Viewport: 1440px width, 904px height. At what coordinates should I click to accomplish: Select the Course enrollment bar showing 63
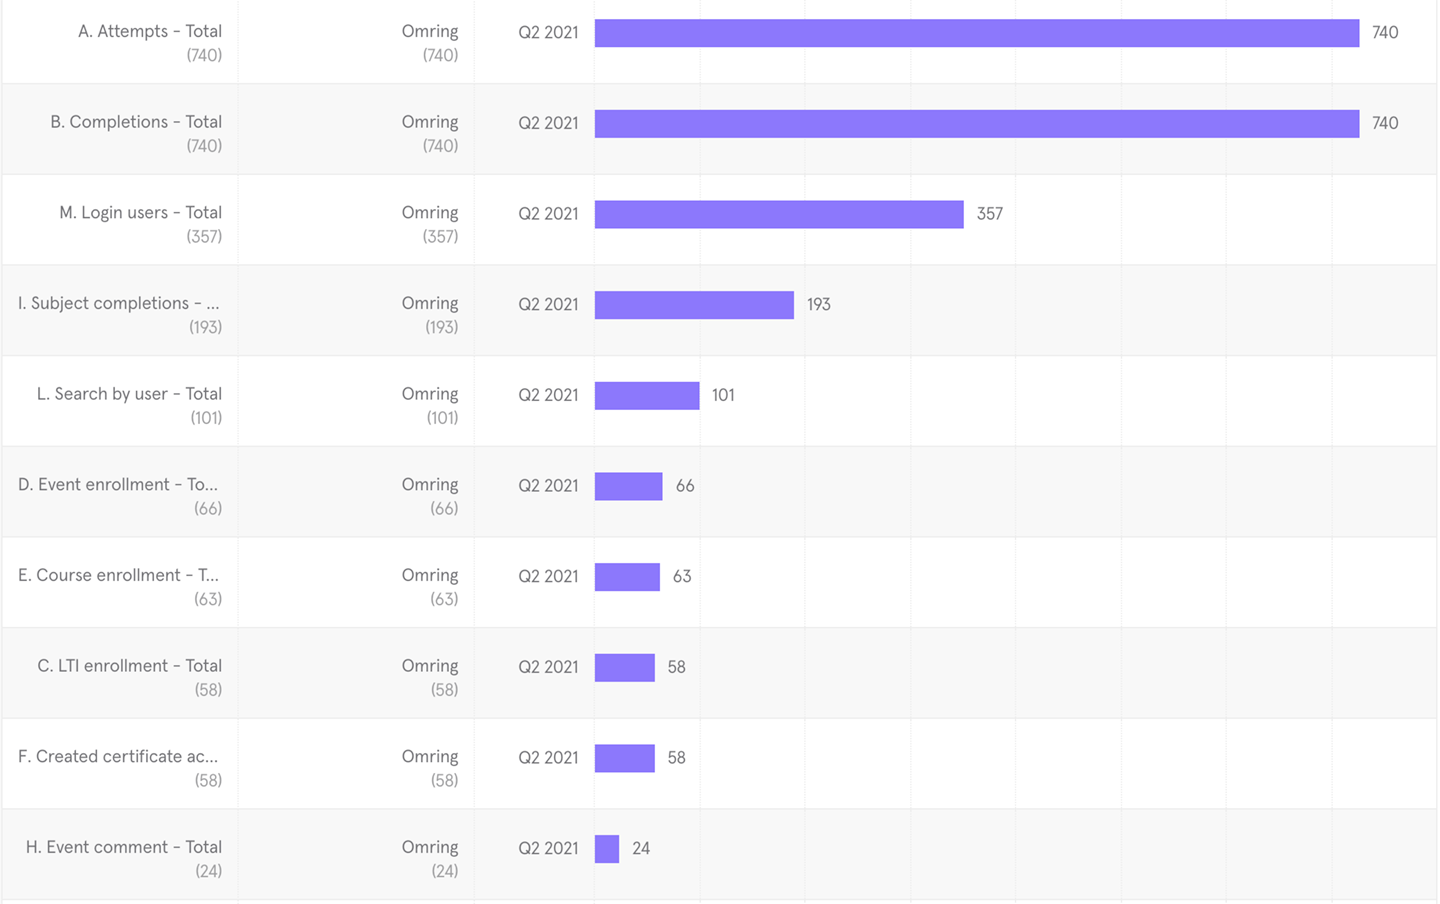click(627, 577)
